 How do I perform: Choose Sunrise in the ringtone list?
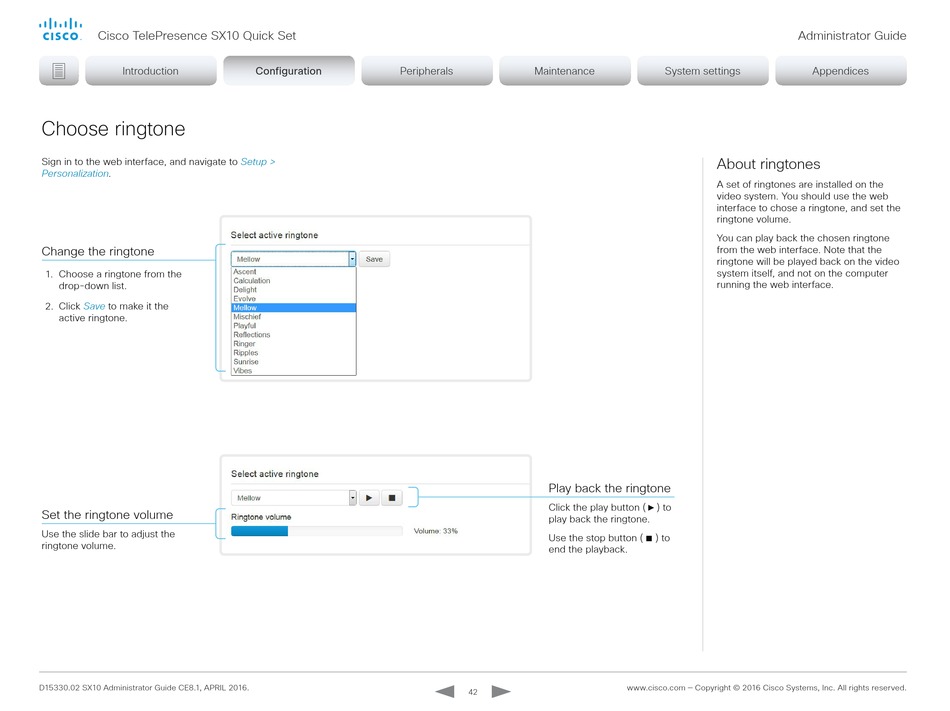click(x=246, y=362)
